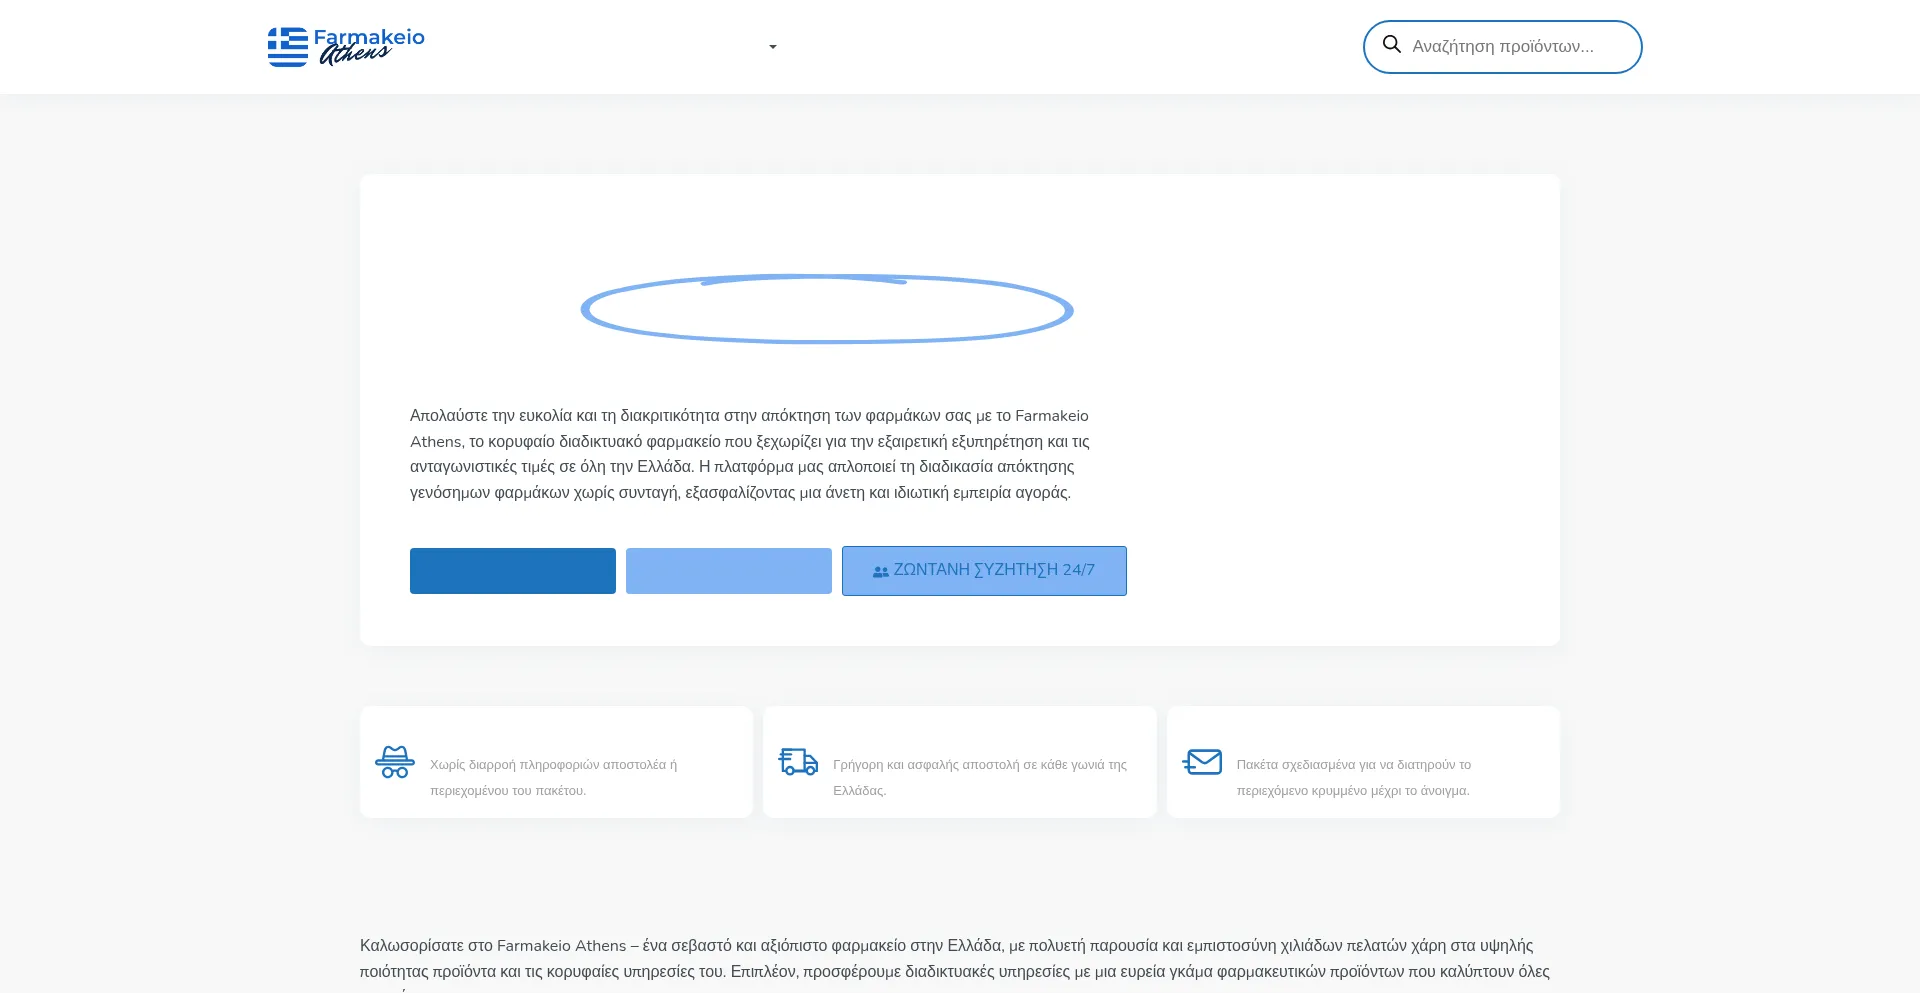The height and width of the screenshot is (993, 1920).
Task: Select the discreet packaging description text
Action: point(1353,777)
